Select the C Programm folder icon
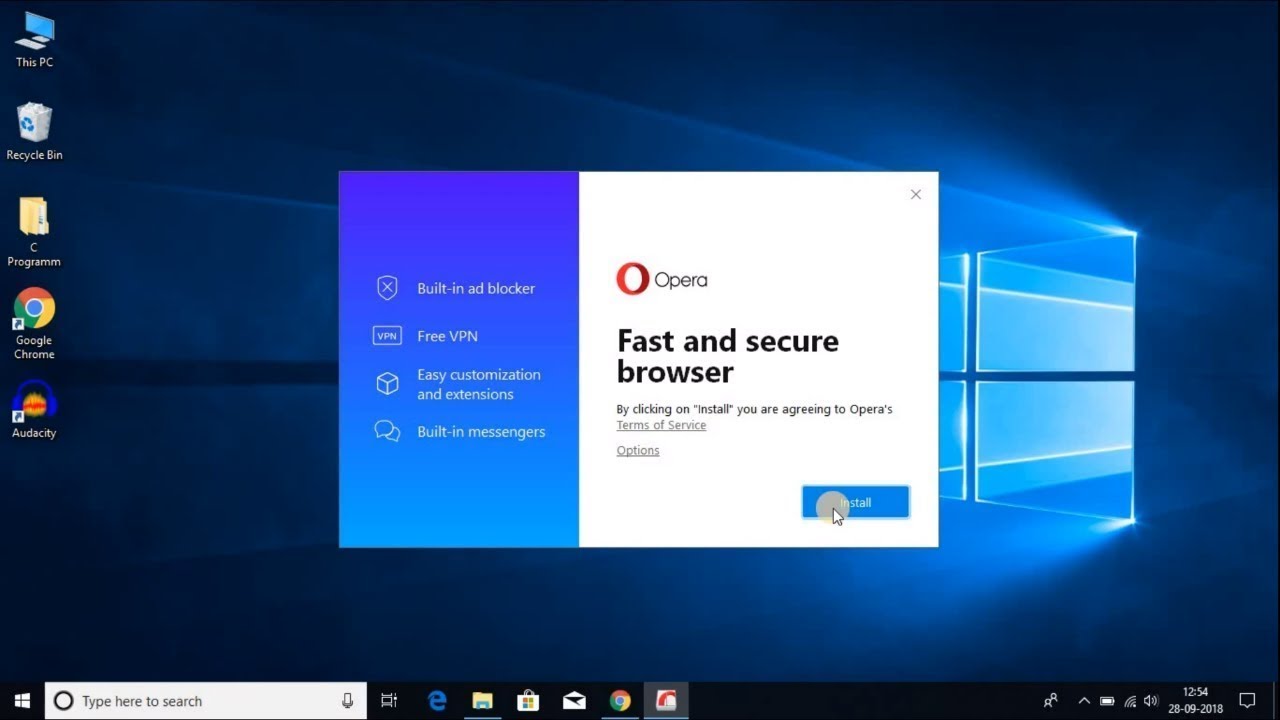Viewport: 1280px width, 720px height. 34,232
